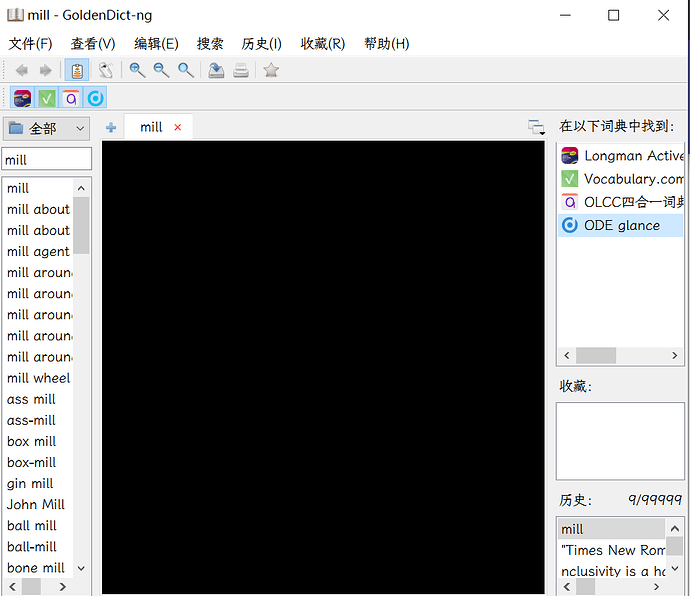Open the 搜索 menu
690x596 pixels.
pyautogui.click(x=210, y=44)
